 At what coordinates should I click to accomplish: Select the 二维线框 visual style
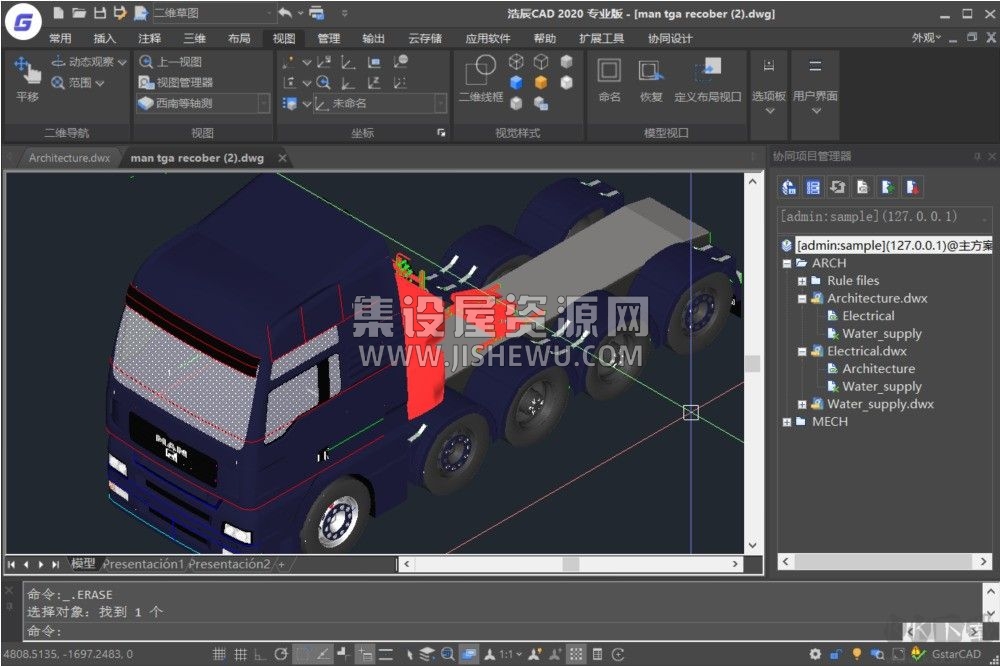tap(481, 79)
